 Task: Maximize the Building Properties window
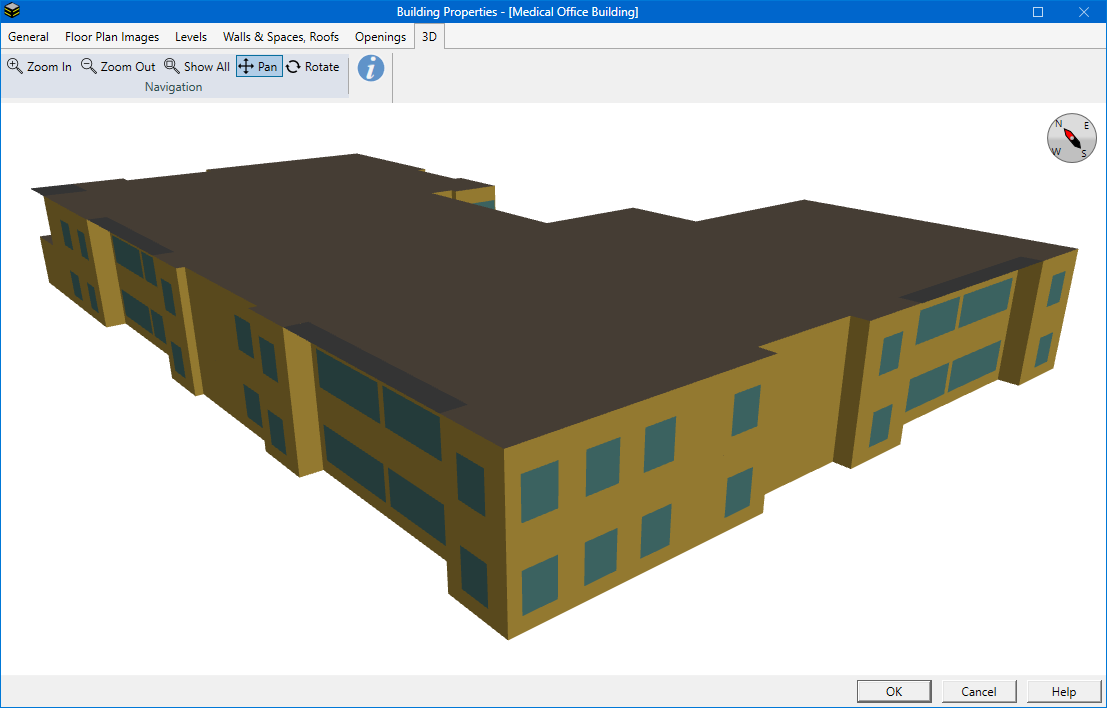tap(1038, 12)
